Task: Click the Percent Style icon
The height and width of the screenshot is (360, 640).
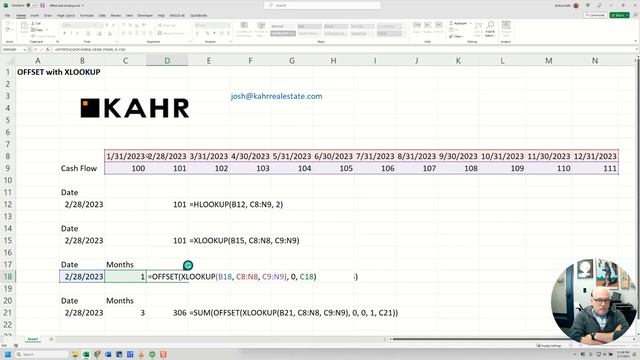Action: pyautogui.click(x=207, y=33)
